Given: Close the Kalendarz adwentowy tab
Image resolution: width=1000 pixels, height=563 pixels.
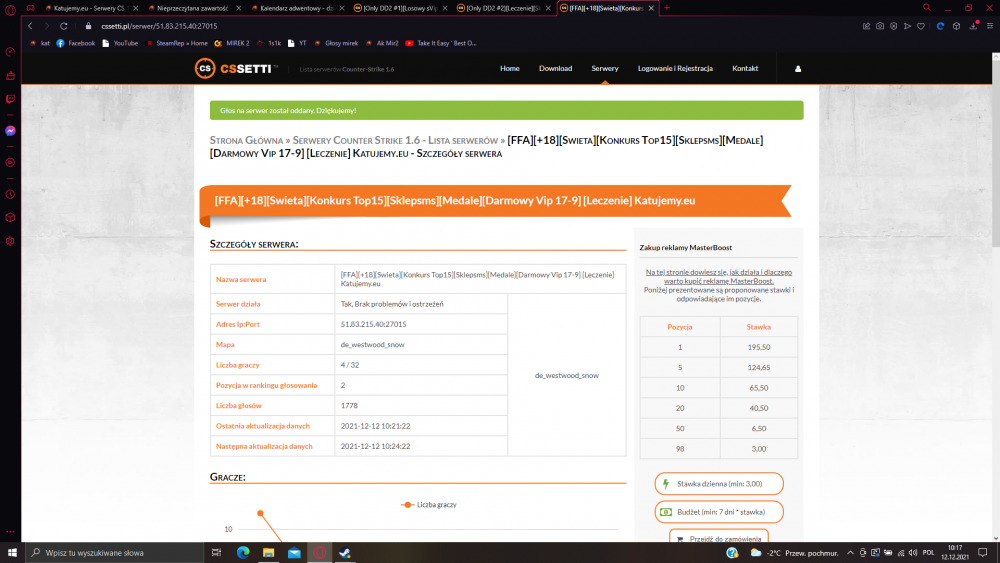Looking at the screenshot, I should coord(342,8).
